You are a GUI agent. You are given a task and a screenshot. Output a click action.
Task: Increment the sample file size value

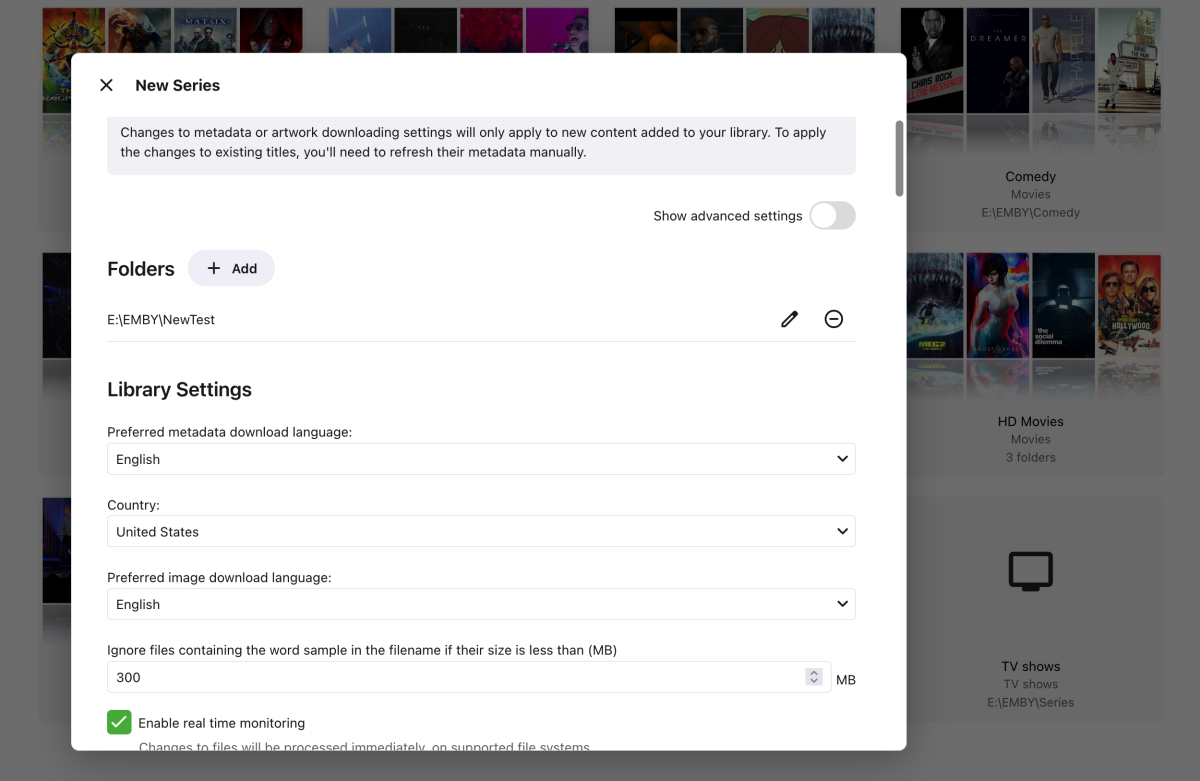[x=814, y=672]
